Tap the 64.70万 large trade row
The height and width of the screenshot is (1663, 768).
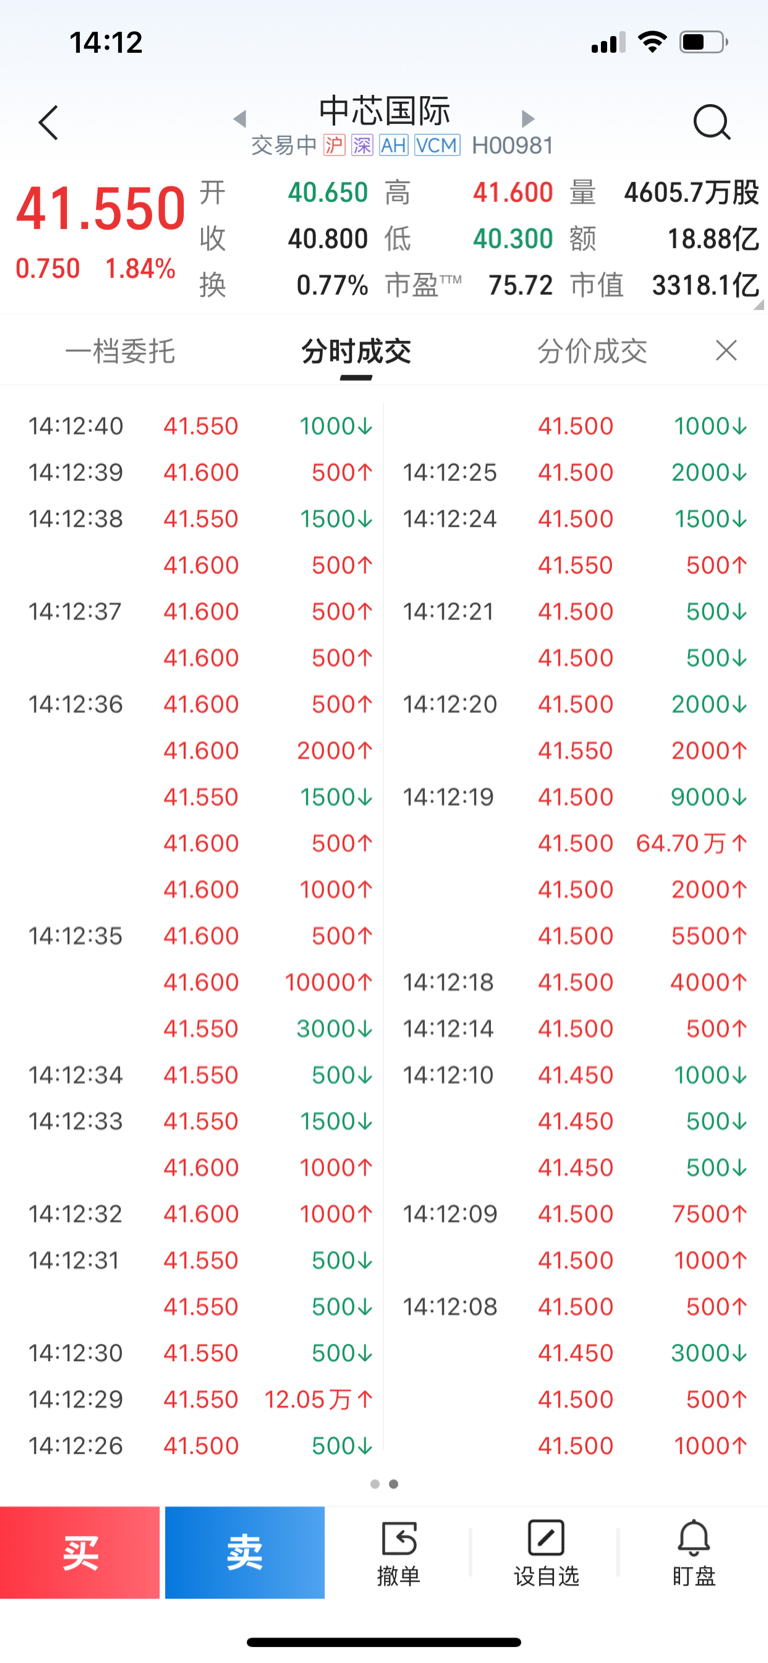tap(574, 843)
